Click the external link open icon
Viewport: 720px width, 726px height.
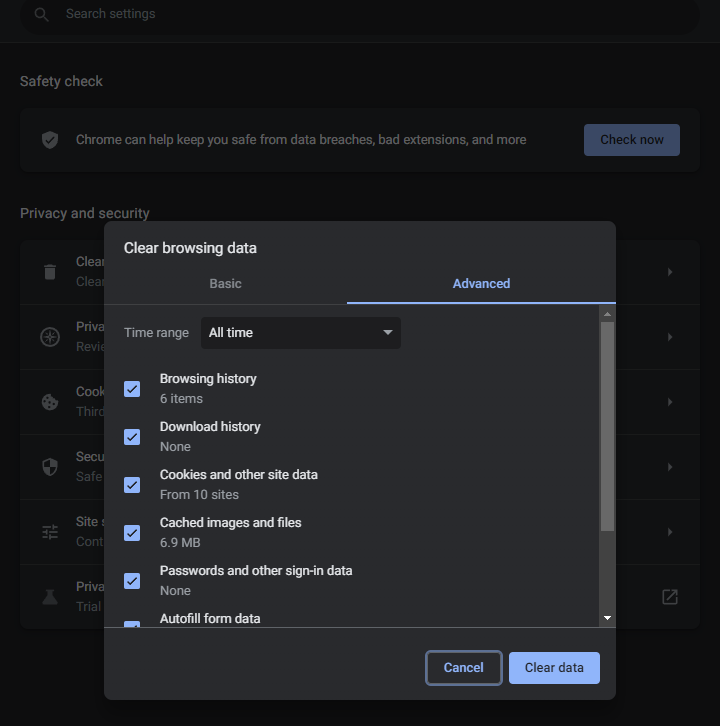click(670, 597)
